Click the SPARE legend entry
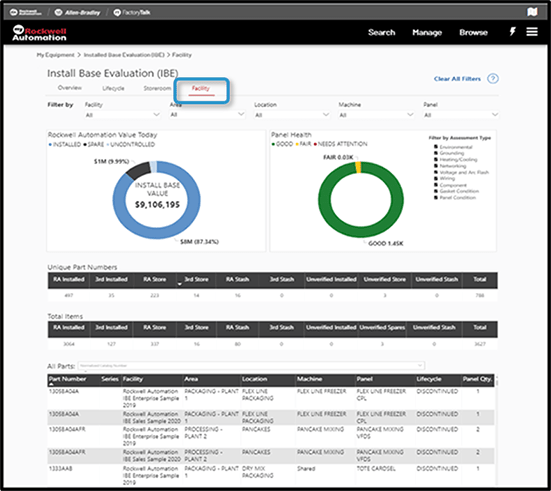This screenshot has height=491, width=551. click(93, 144)
